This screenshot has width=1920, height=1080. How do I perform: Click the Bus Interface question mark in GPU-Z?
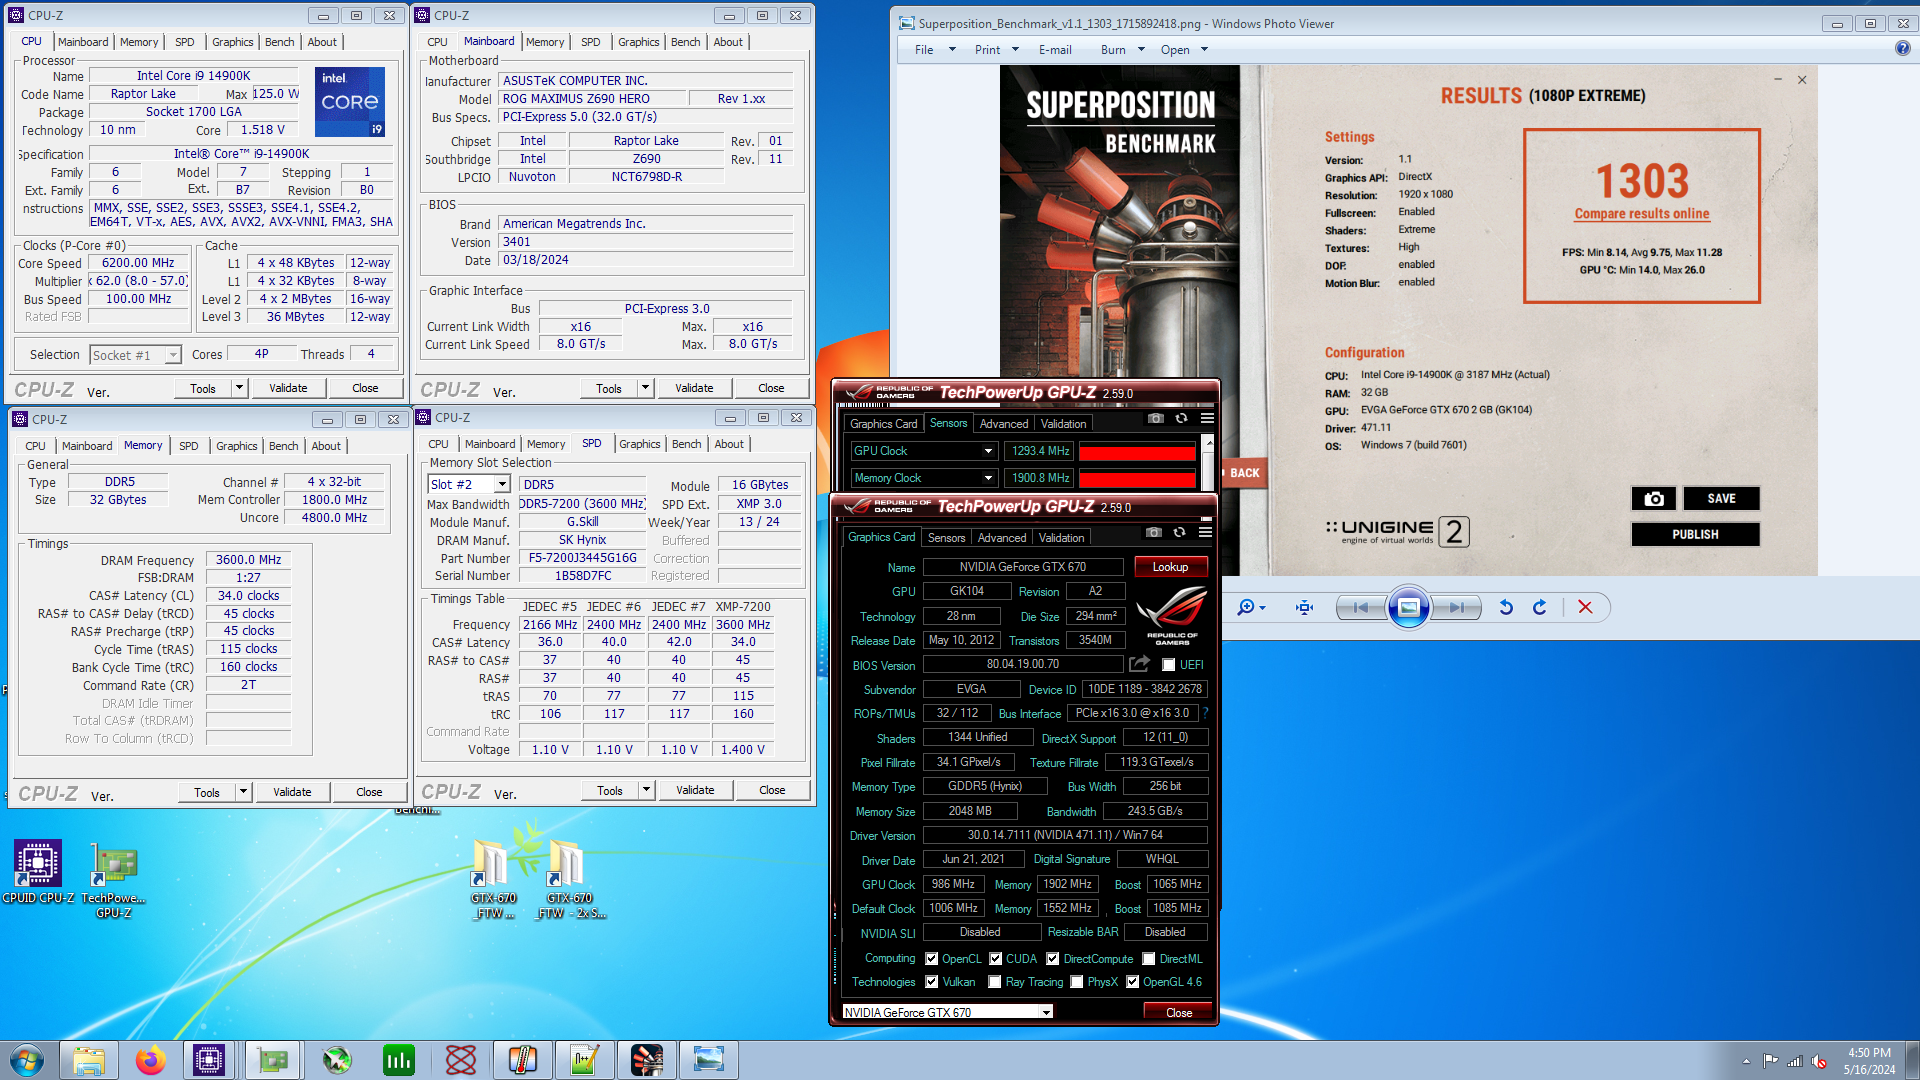pos(1206,713)
